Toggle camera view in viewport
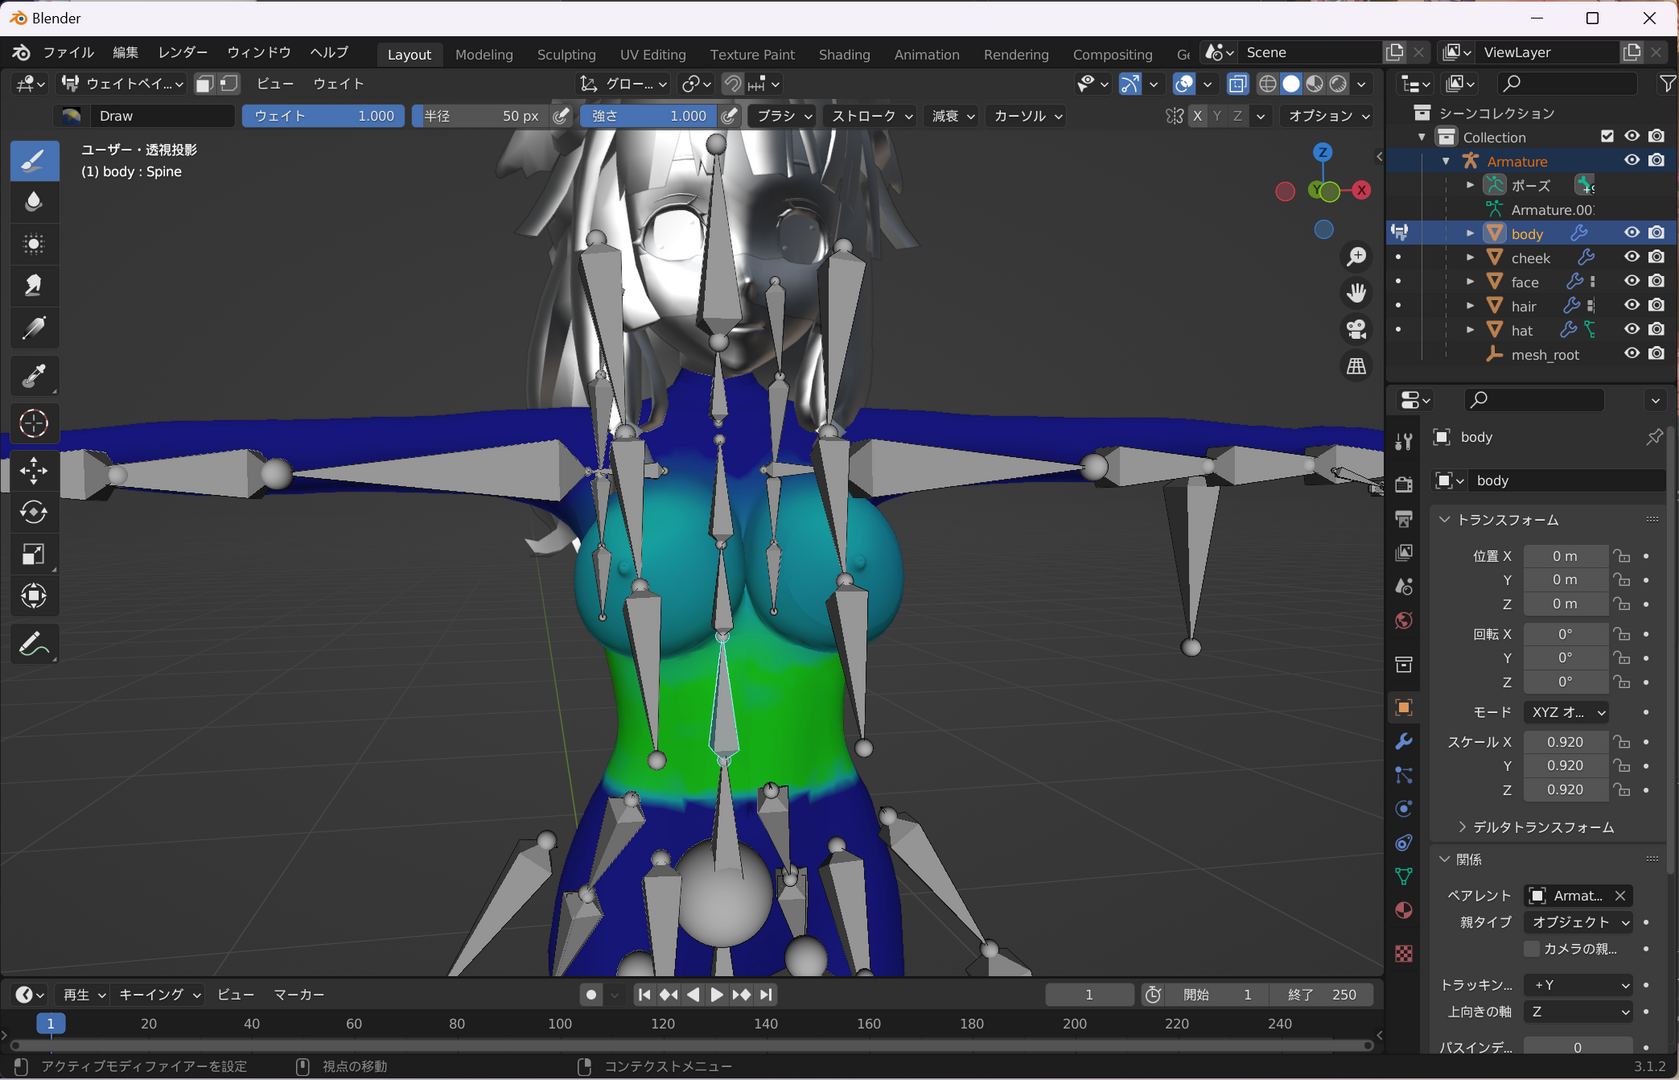Viewport: 1679px width, 1080px height. pos(1356,329)
